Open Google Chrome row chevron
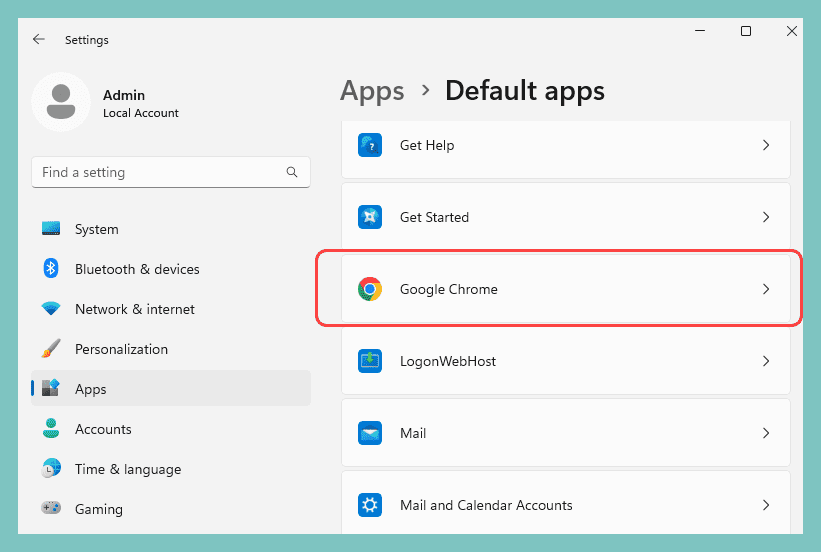821x552 pixels. 766,289
